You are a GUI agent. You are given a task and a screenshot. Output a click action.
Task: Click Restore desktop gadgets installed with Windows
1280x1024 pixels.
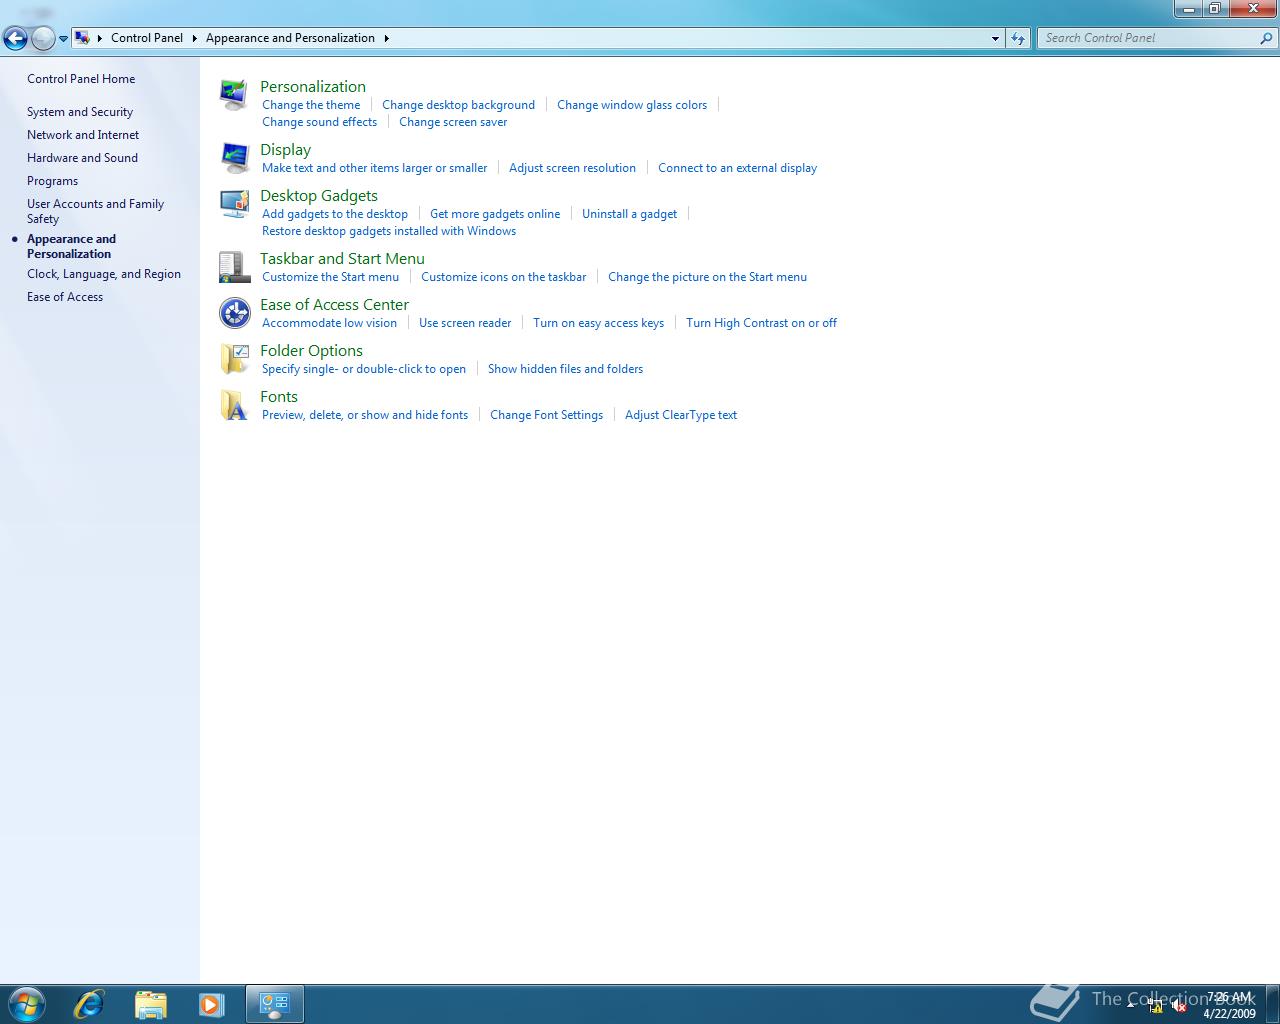[x=389, y=231]
